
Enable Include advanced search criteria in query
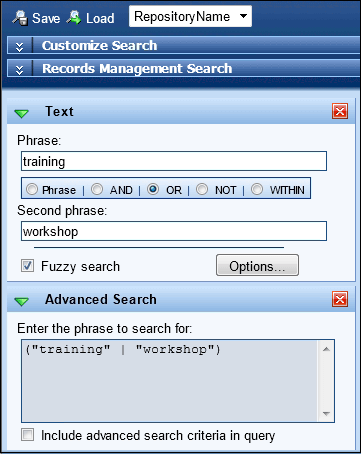(27, 435)
